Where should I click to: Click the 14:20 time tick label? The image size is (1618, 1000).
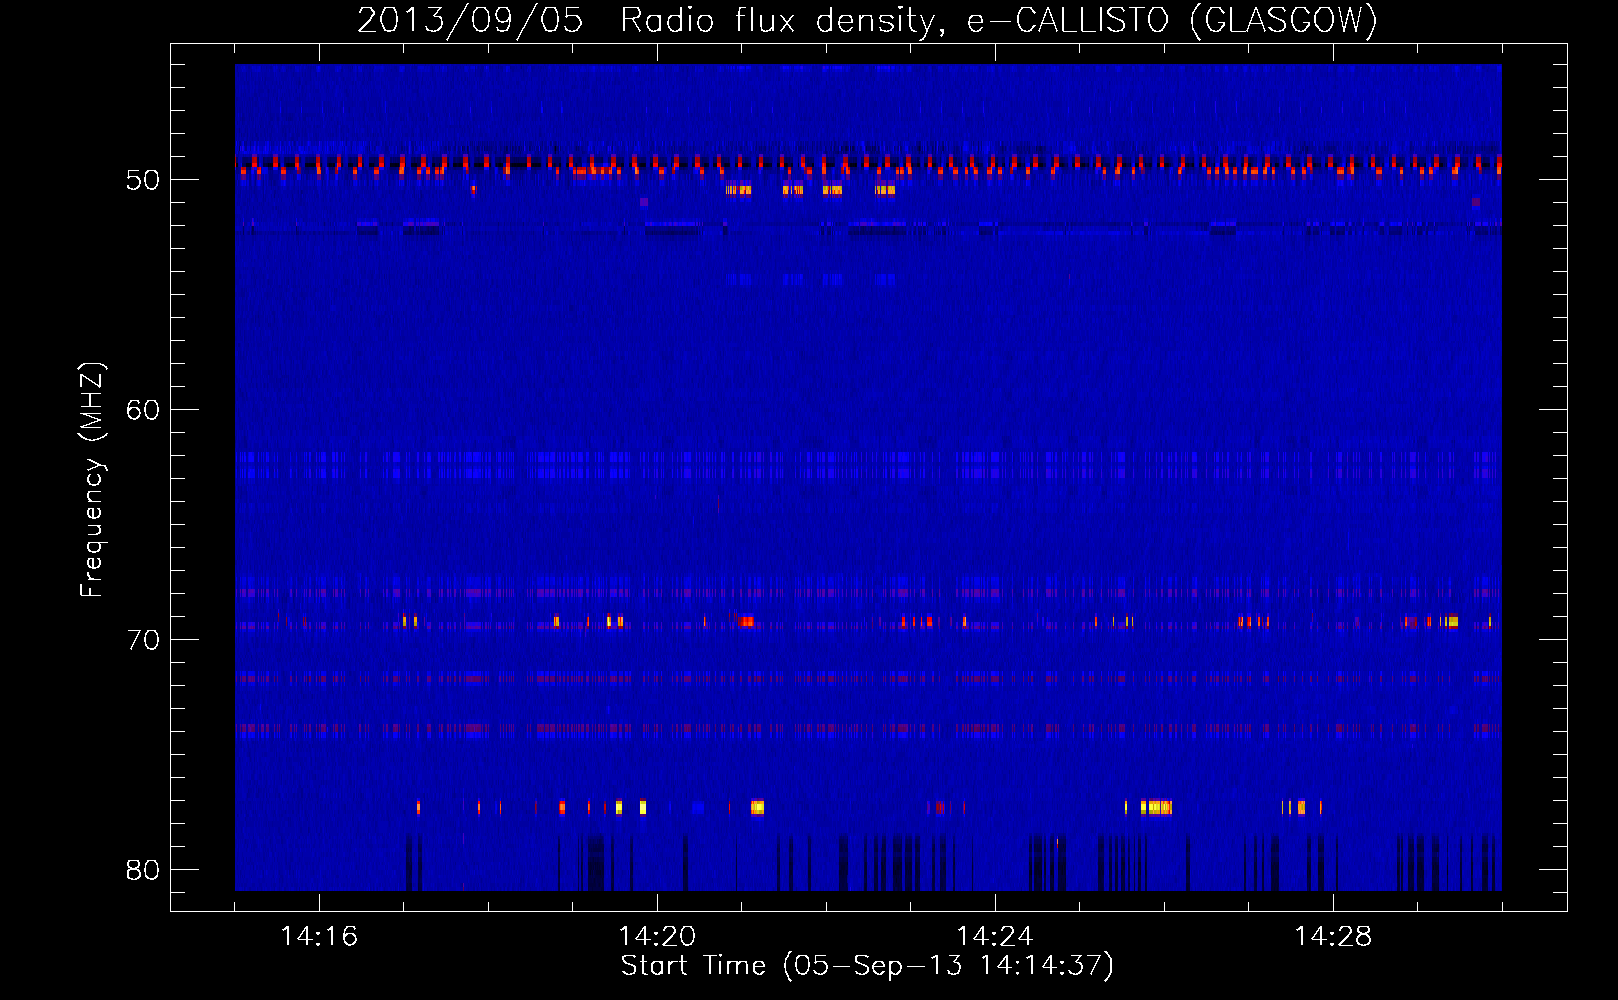pos(657,936)
